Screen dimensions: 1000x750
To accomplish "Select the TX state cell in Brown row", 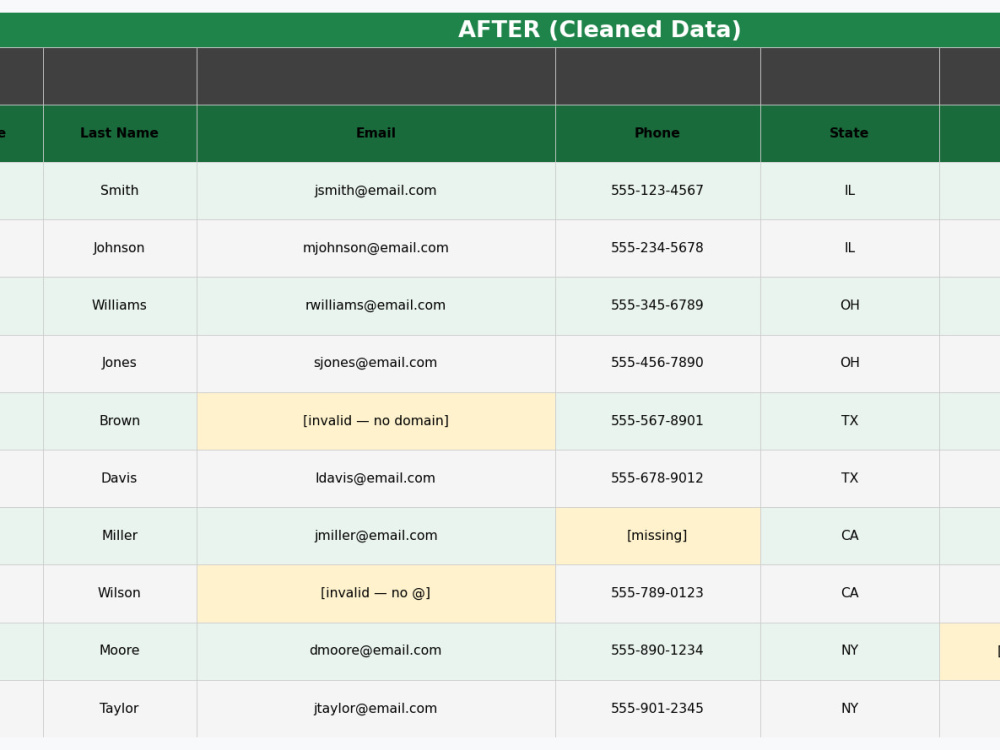I will click(849, 421).
